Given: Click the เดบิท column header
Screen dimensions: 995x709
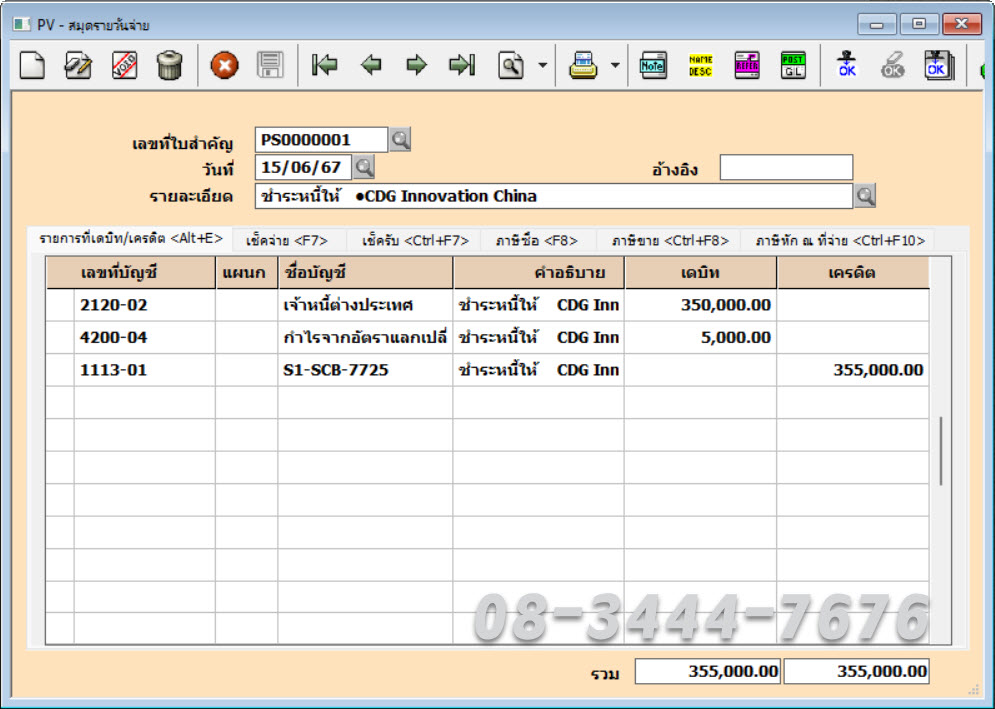Looking at the screenshot, I should click(701, 273).
